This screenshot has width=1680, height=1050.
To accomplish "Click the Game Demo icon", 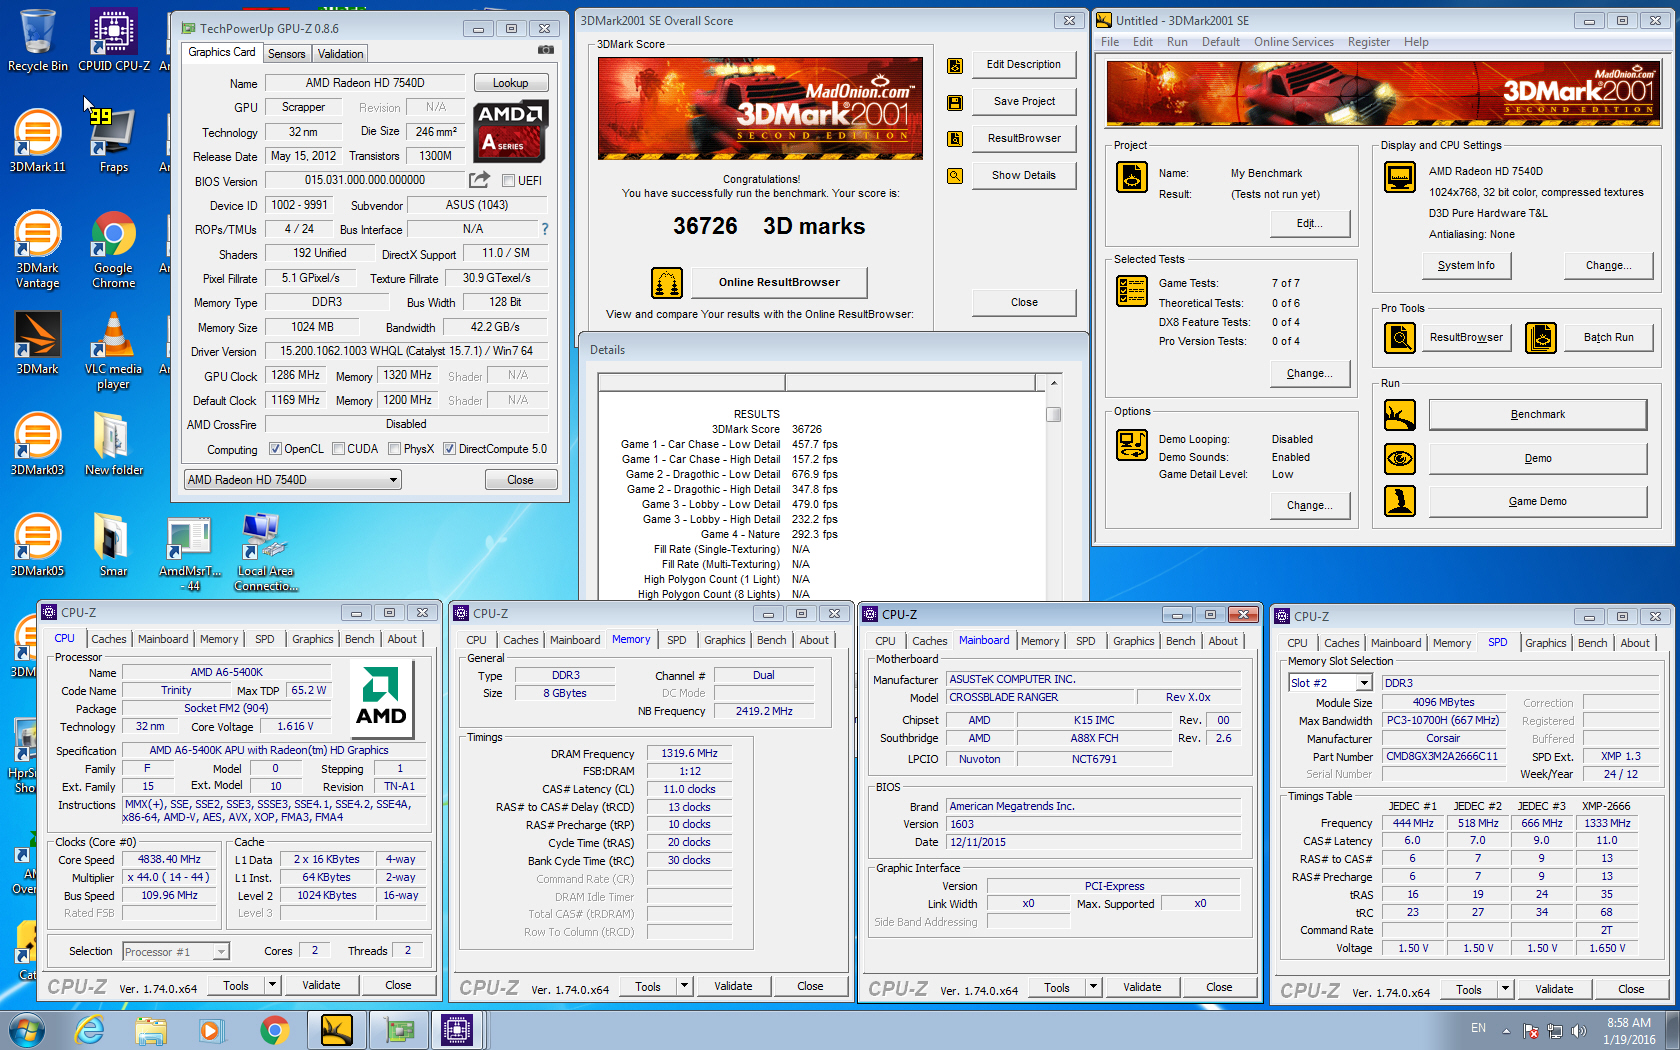I will pos(1400,501).
